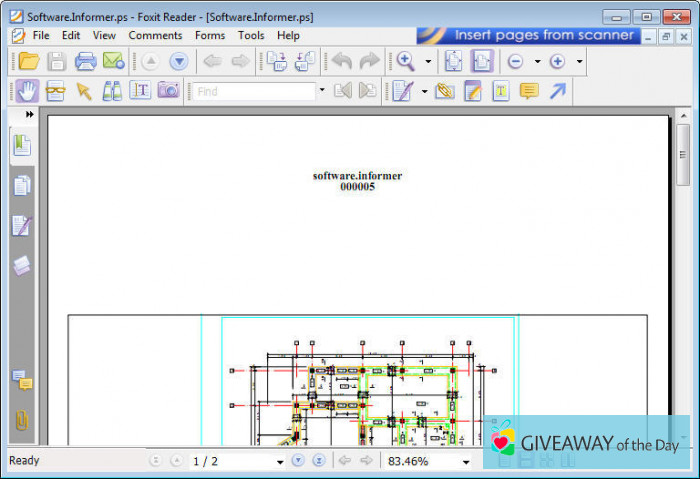Open the Bookmarks panel in sidebar
The image size is (700, 479).
click(x=22, y=146)
